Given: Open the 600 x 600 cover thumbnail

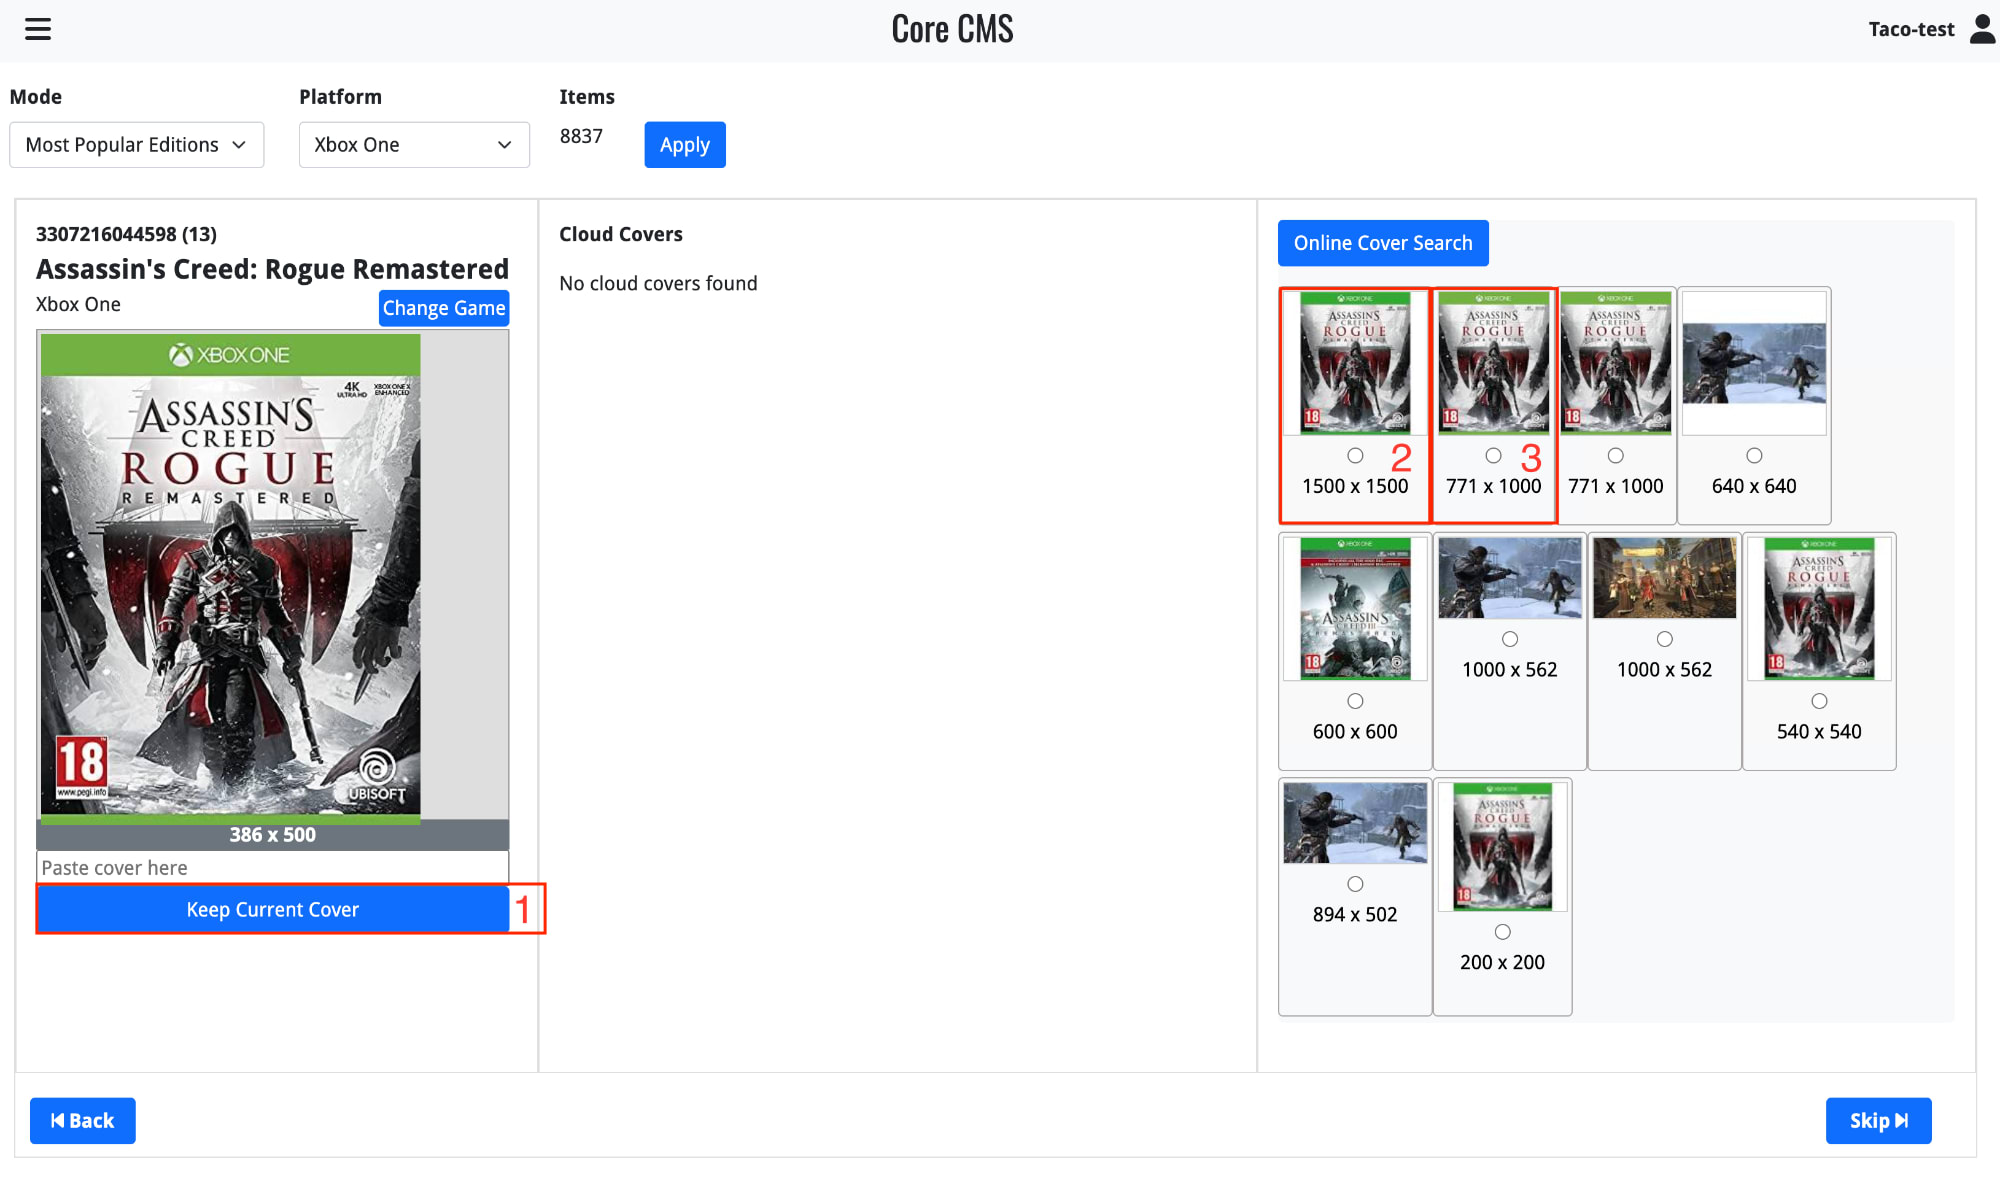Looking at the screenshot, I should [1355, 609].
